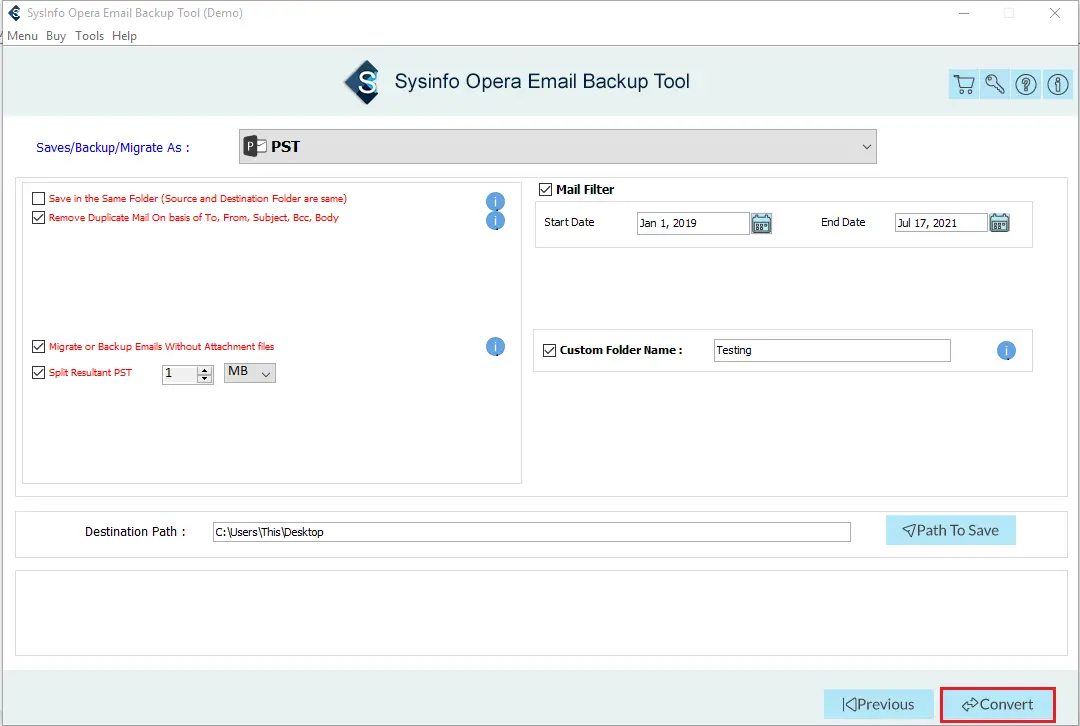
Task: Click the question mark help icon
Action: [x=1026, y=85]
